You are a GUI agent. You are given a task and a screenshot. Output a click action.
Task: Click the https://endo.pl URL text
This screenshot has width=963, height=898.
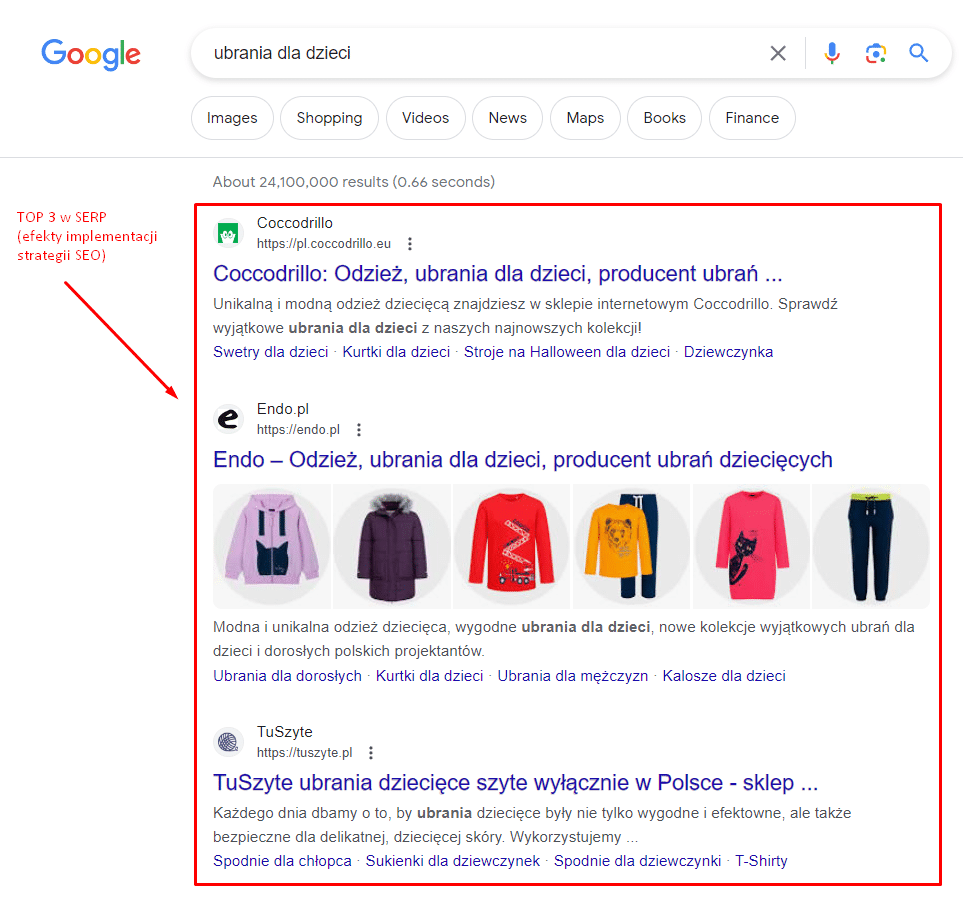[298, 430]
